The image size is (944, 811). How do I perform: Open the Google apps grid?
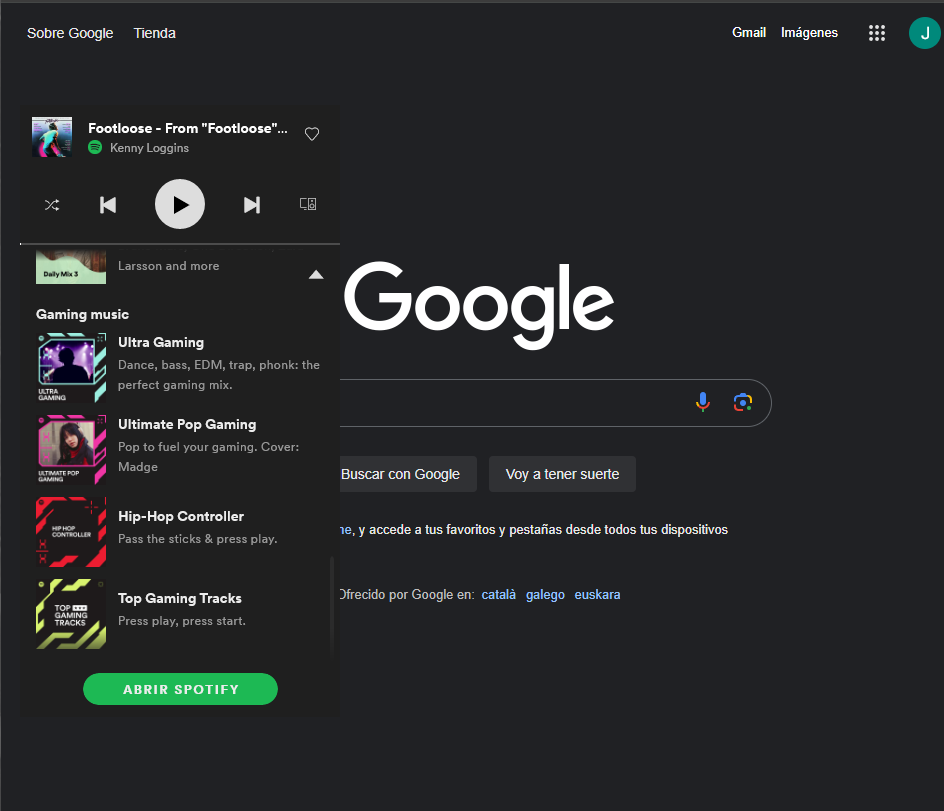877,33
